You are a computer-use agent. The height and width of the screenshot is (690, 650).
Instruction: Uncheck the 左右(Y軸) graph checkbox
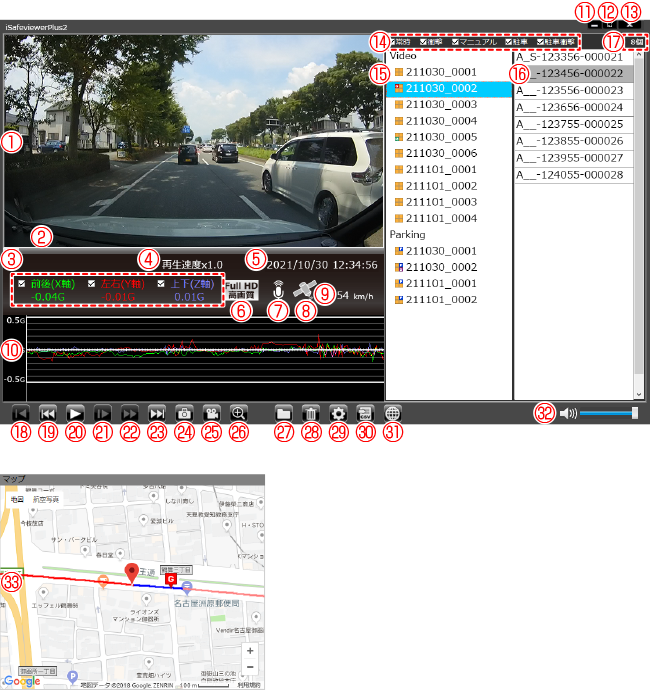pyautogui.click(x=91, y=284)
